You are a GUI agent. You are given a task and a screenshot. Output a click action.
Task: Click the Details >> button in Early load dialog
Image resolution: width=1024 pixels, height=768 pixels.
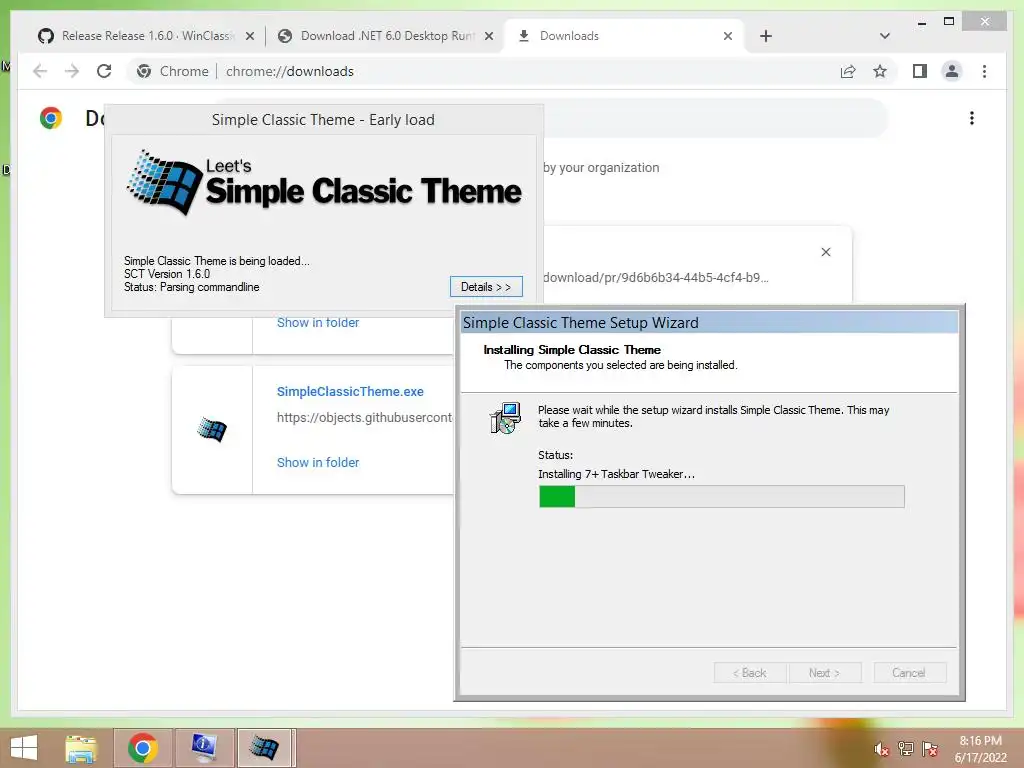[486, 287]
